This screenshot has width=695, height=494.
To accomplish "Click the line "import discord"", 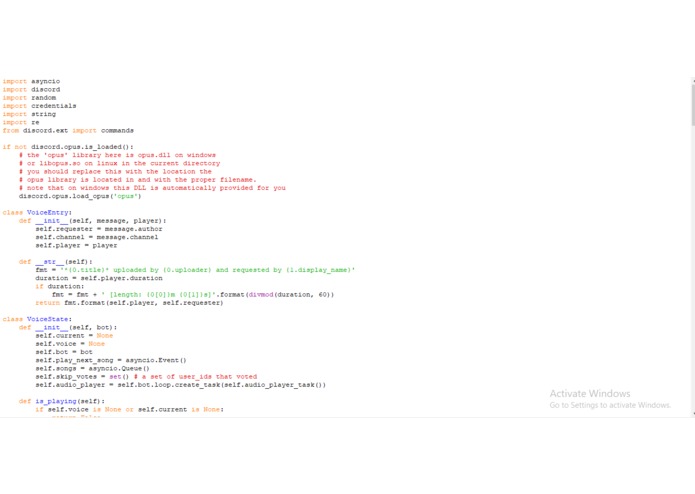I will [x=31, y=89].
